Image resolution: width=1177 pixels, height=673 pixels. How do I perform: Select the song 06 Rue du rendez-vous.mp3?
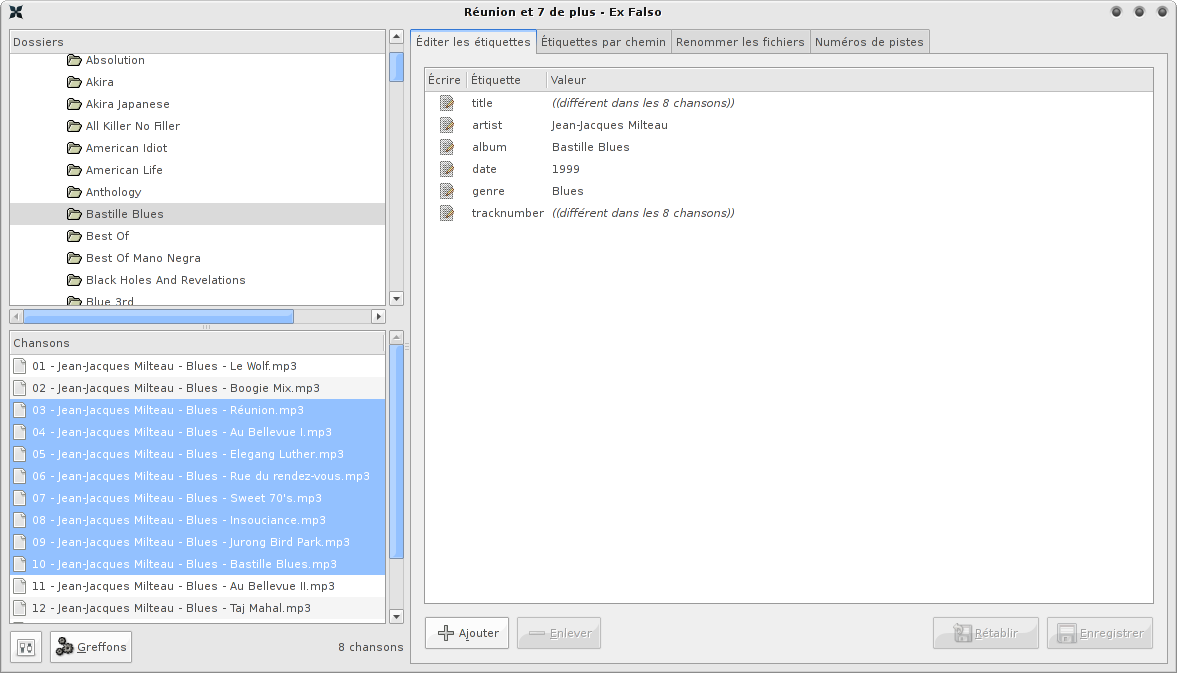pos(197,476)
